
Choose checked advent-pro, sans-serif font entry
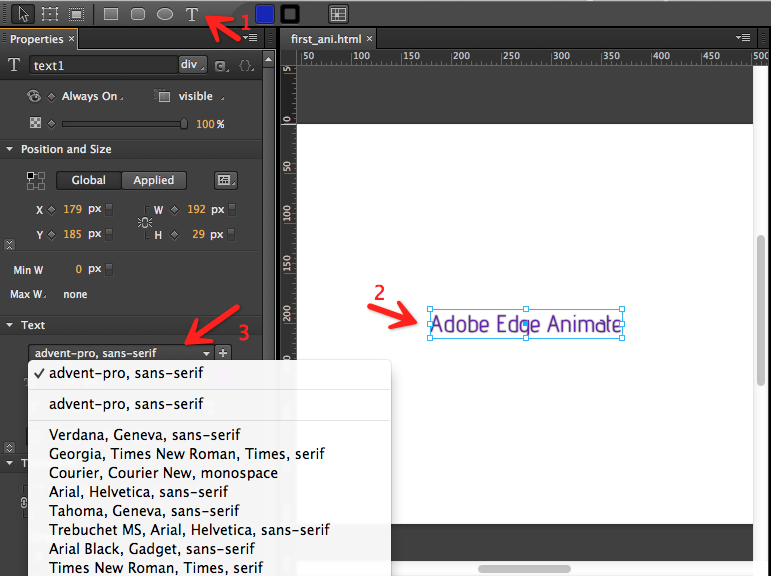(x=209, y=373)
